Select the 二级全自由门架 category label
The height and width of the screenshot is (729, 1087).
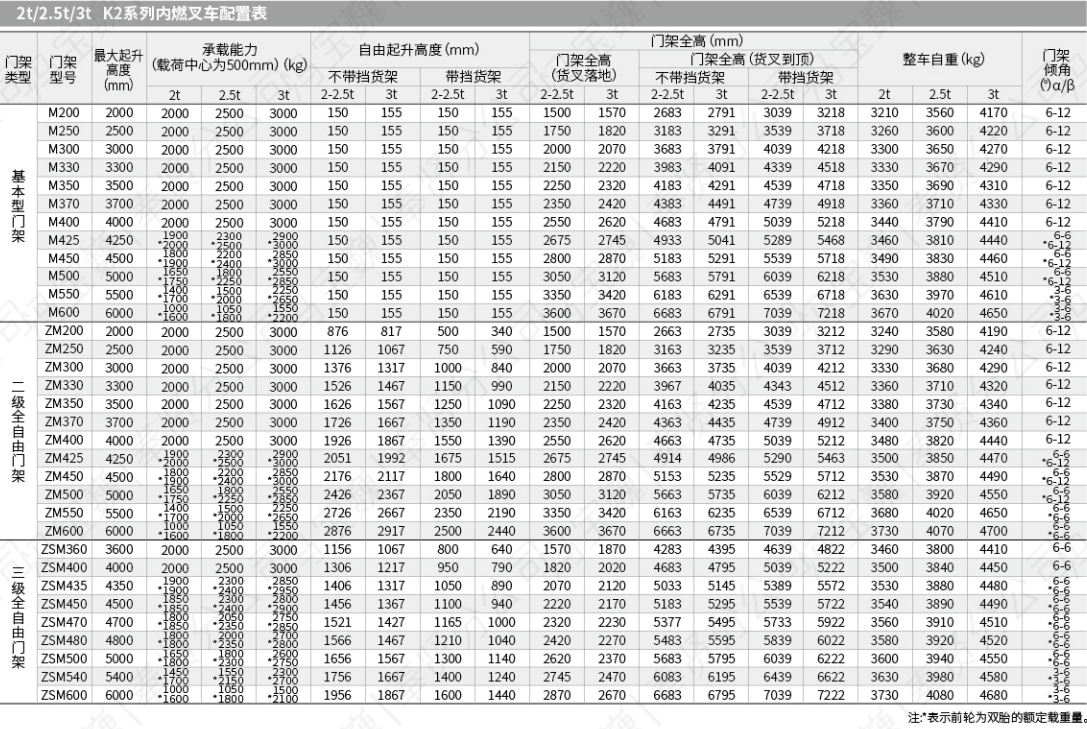17,431
